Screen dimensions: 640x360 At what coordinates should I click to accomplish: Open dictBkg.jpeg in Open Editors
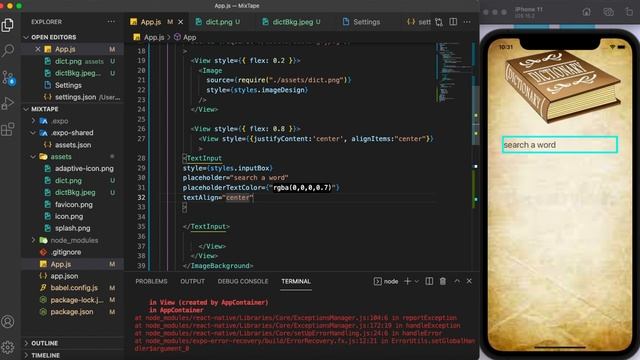pyautogui.click(x=72, y=73)
